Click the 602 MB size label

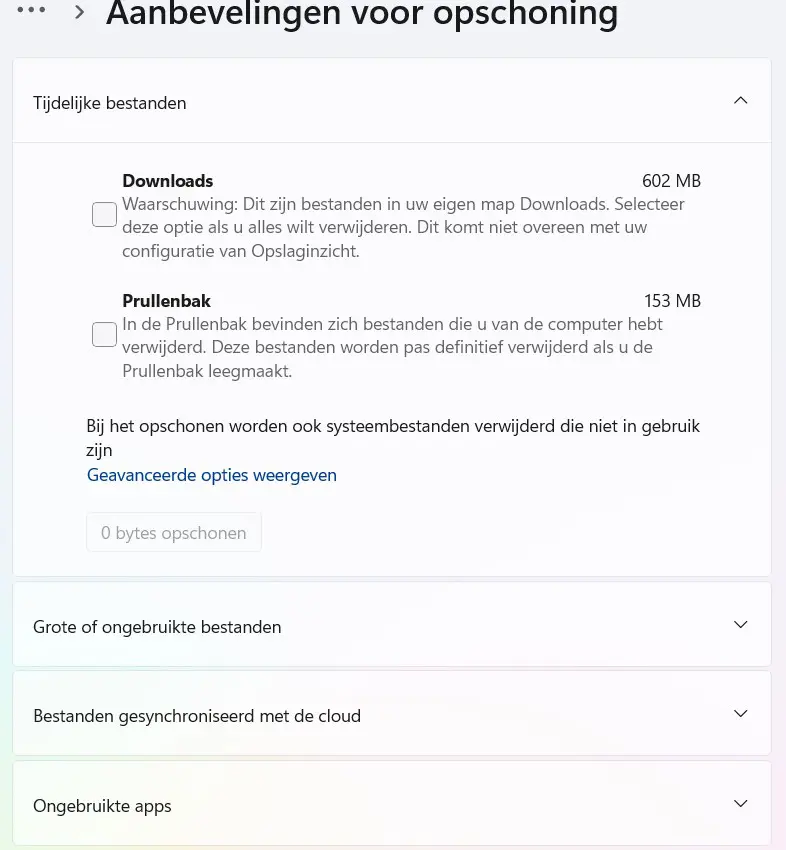[x=672, y=181]
